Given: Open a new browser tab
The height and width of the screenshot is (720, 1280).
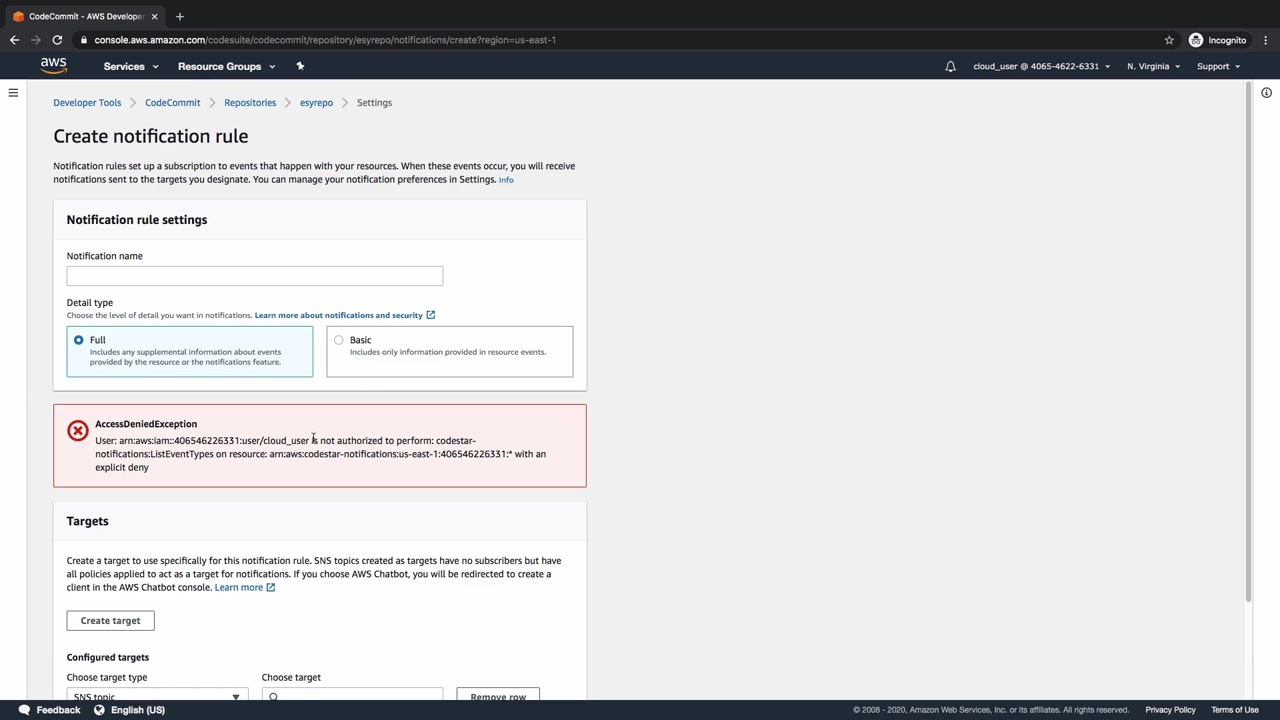Looking at the screenshot, I should point(180,16).
